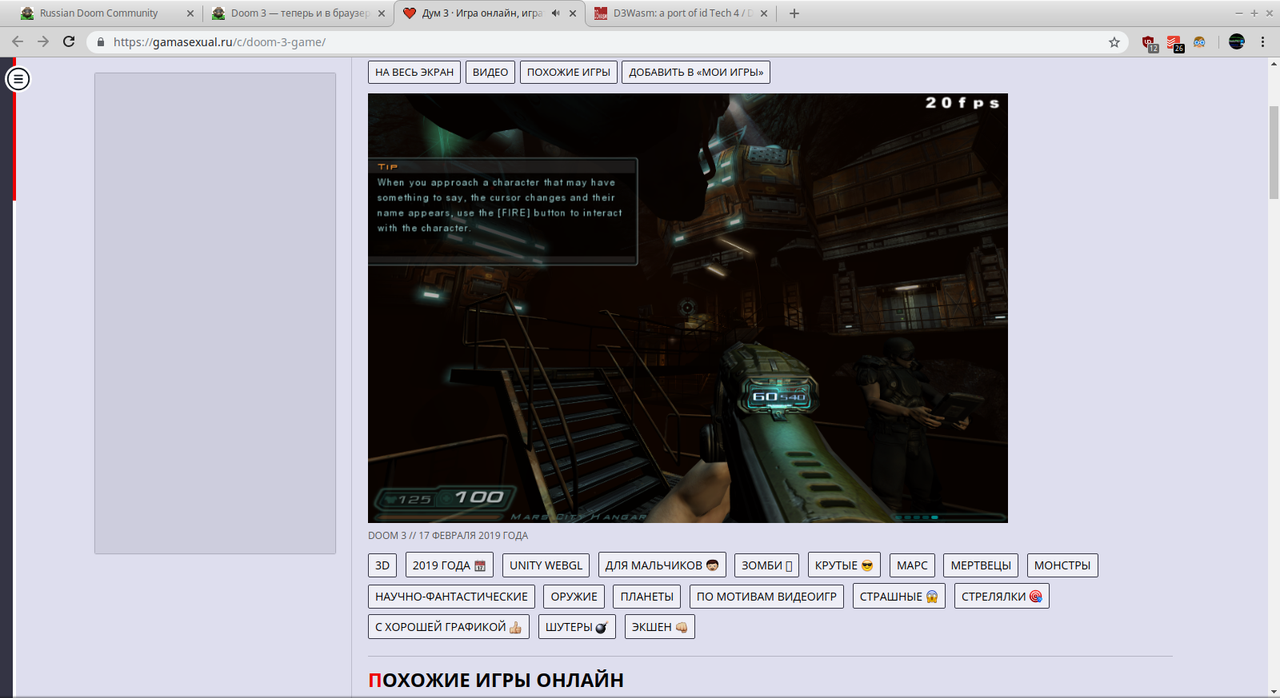Open the round hamburger site menu

click(x=18, y=79)
